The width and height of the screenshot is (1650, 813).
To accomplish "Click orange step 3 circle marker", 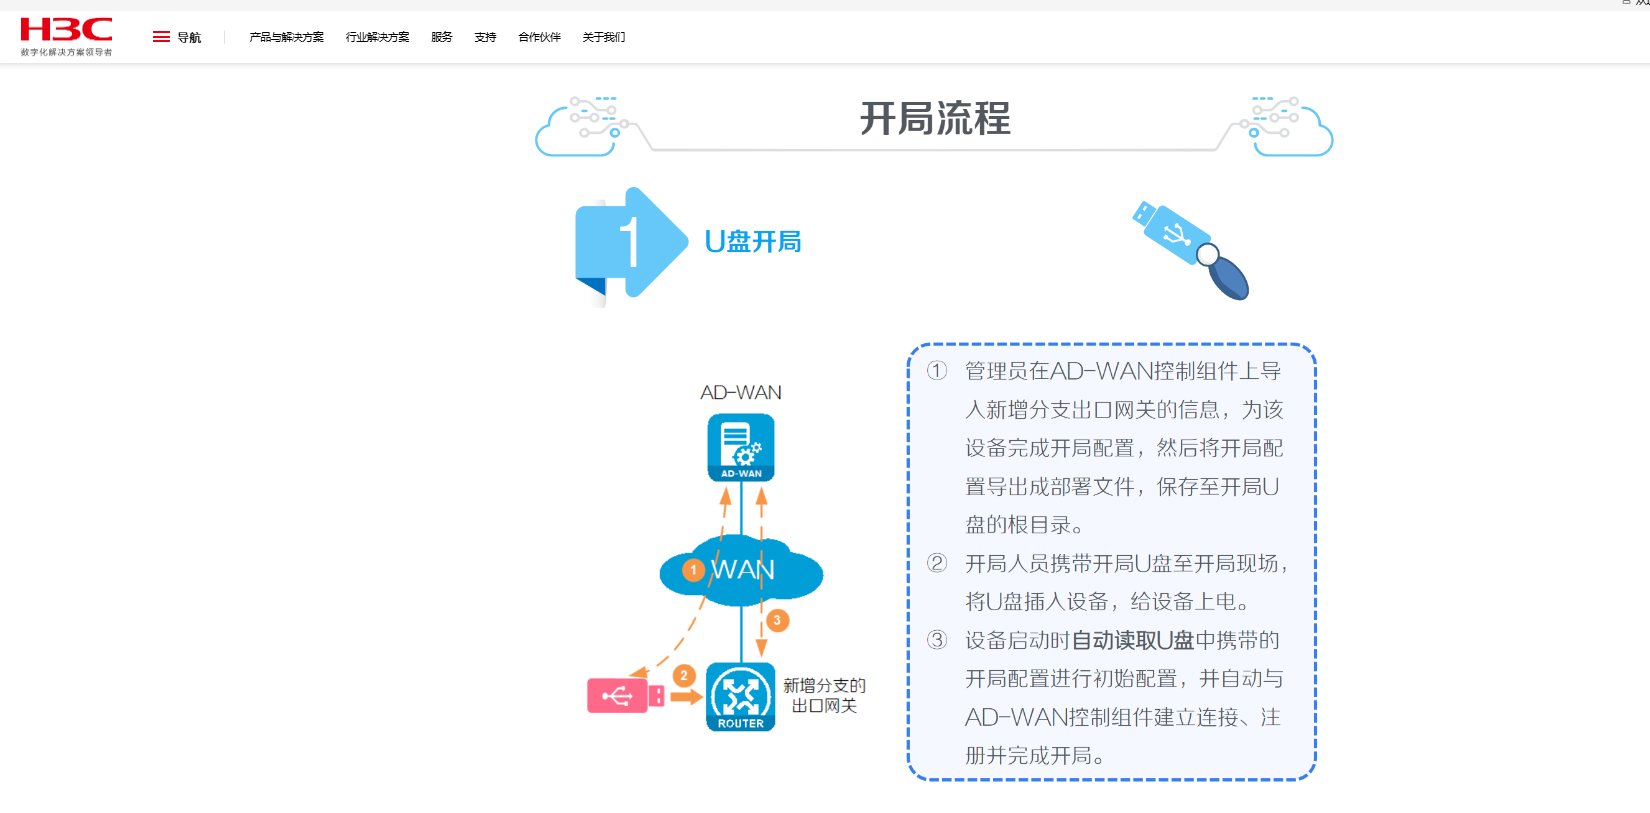I will tap(777, 621).
